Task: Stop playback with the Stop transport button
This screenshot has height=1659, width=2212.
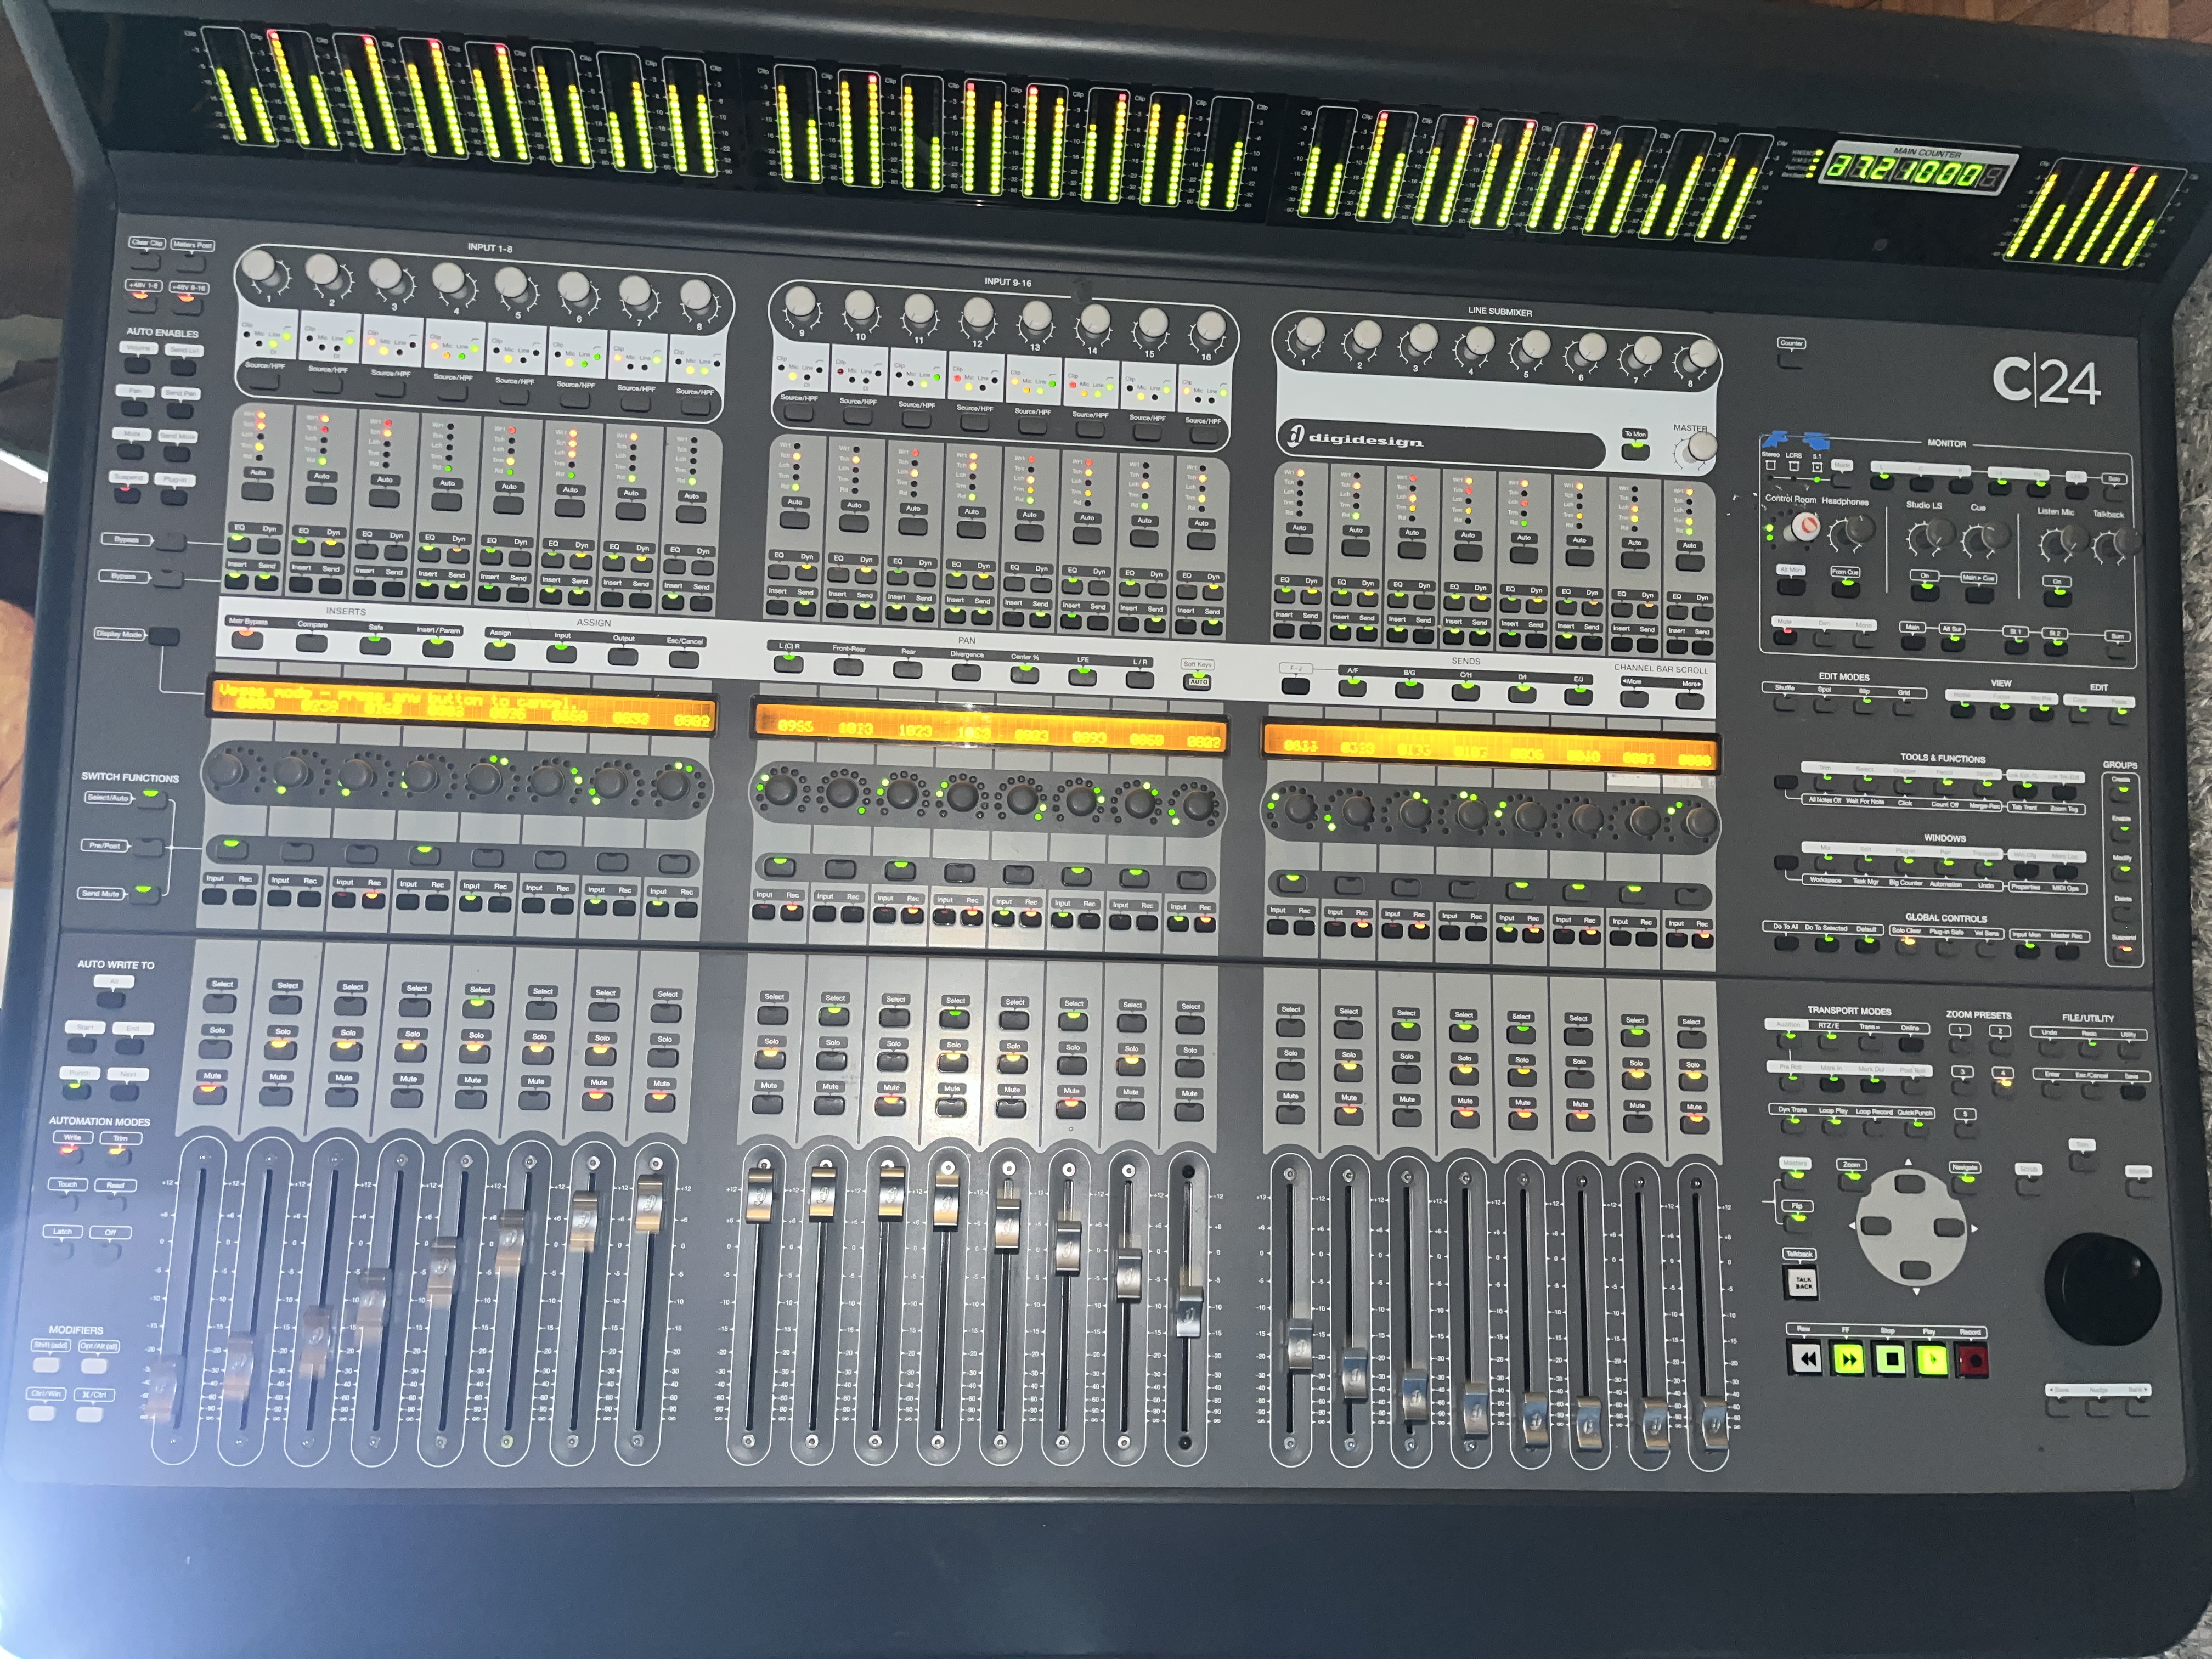Action: pos(1890,1359)
